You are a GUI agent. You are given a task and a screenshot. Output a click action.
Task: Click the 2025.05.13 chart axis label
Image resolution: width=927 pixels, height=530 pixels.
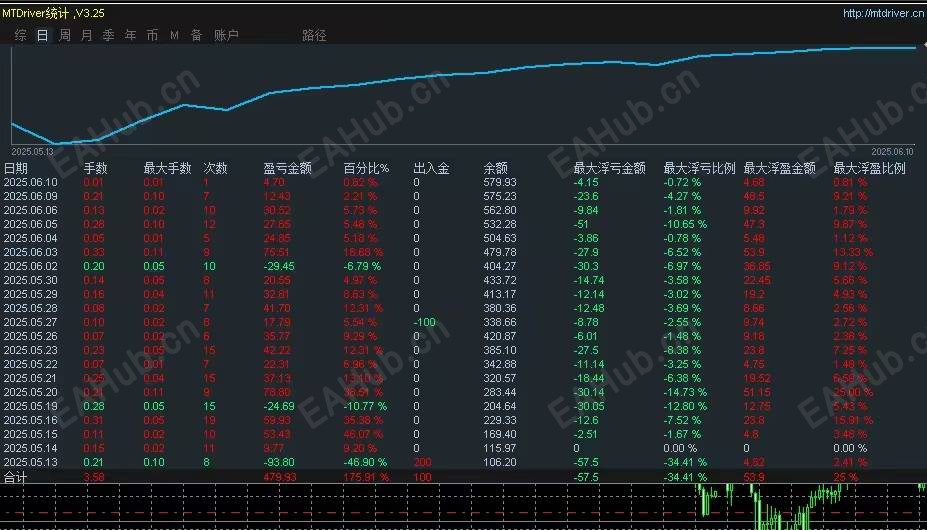[33, 151]
